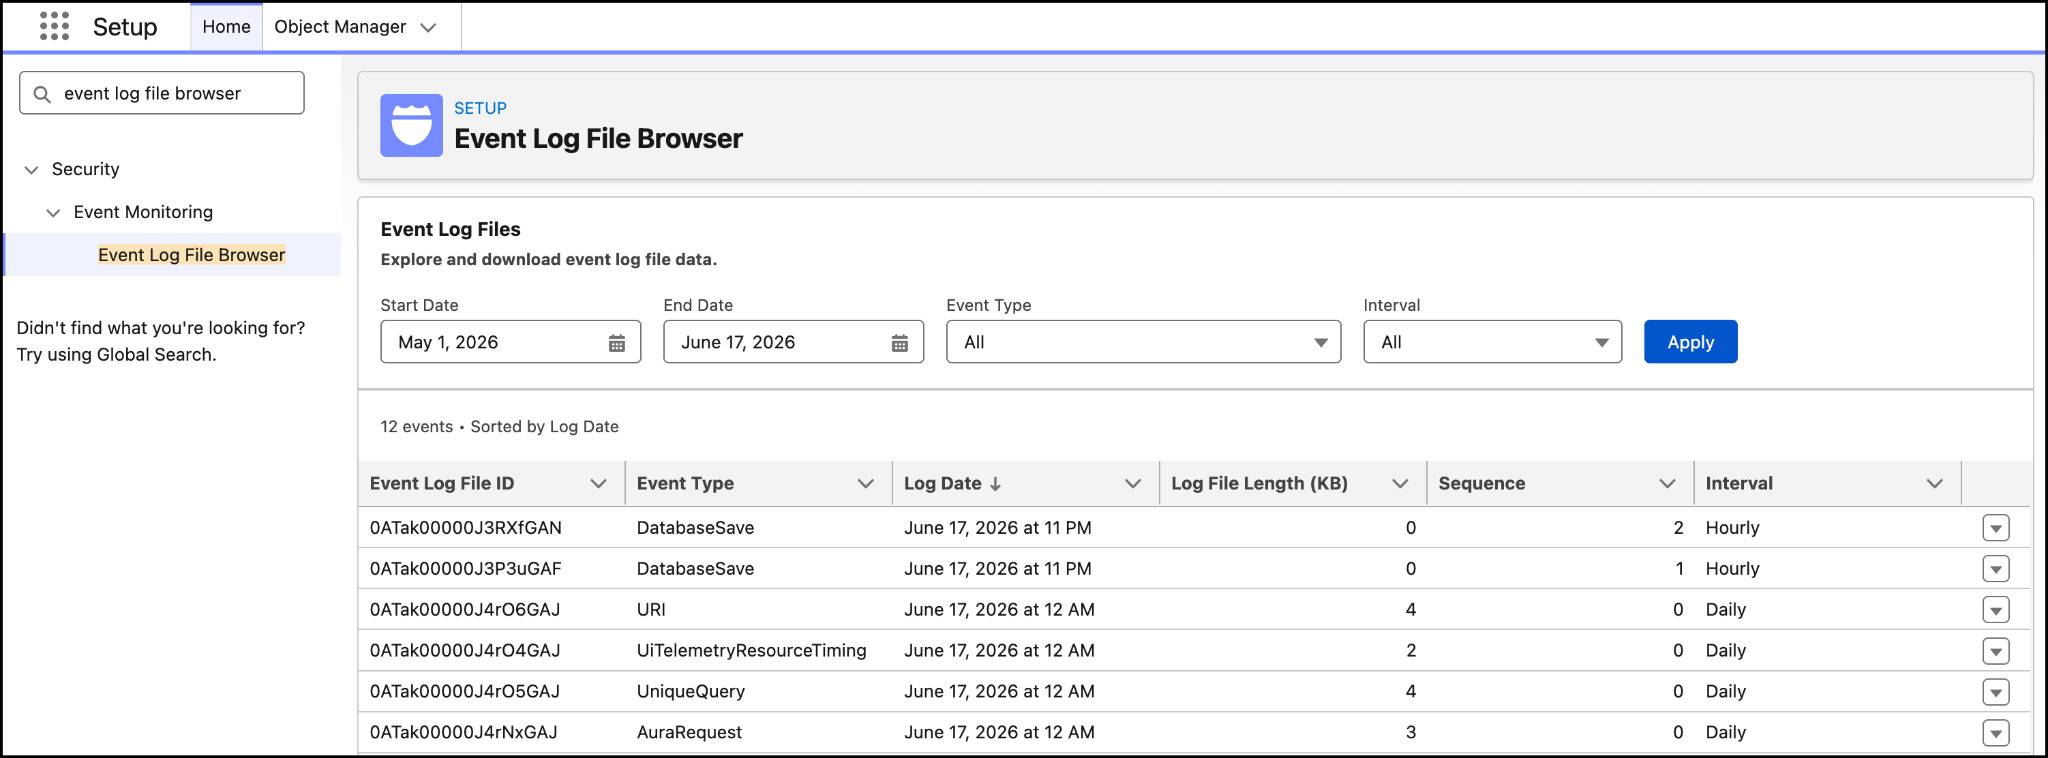Viewport: 2048px width, 758px height.
Task: Open the Event Log File ID column menu
Action: tap(598, 484)
